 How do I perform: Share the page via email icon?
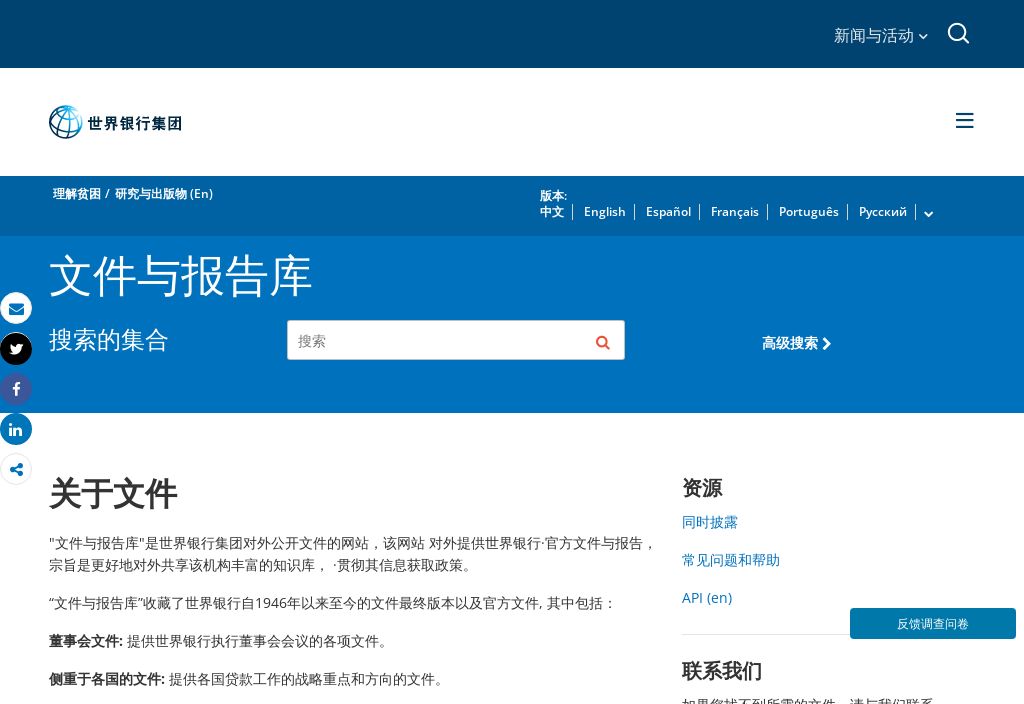[16, 309]
